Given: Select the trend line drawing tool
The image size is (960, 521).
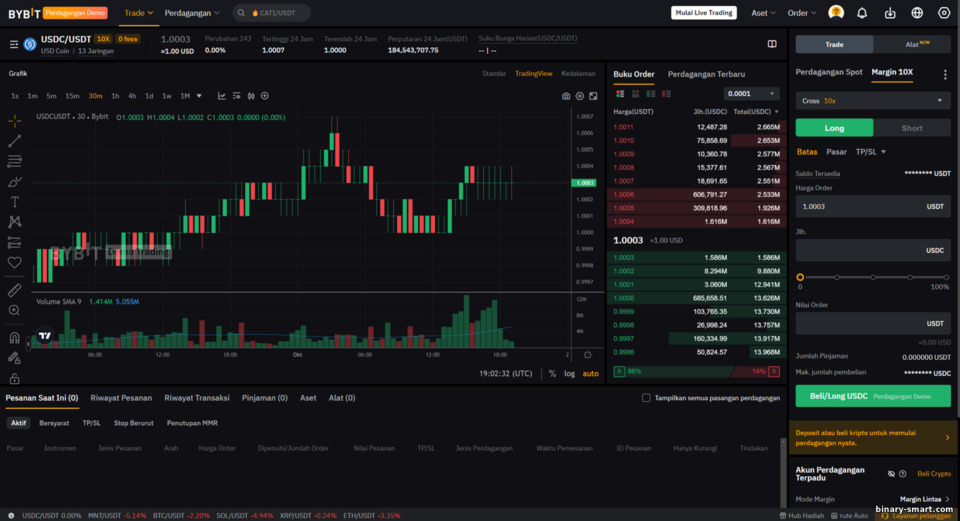Looking at the screenshot, I should point(15,141).
